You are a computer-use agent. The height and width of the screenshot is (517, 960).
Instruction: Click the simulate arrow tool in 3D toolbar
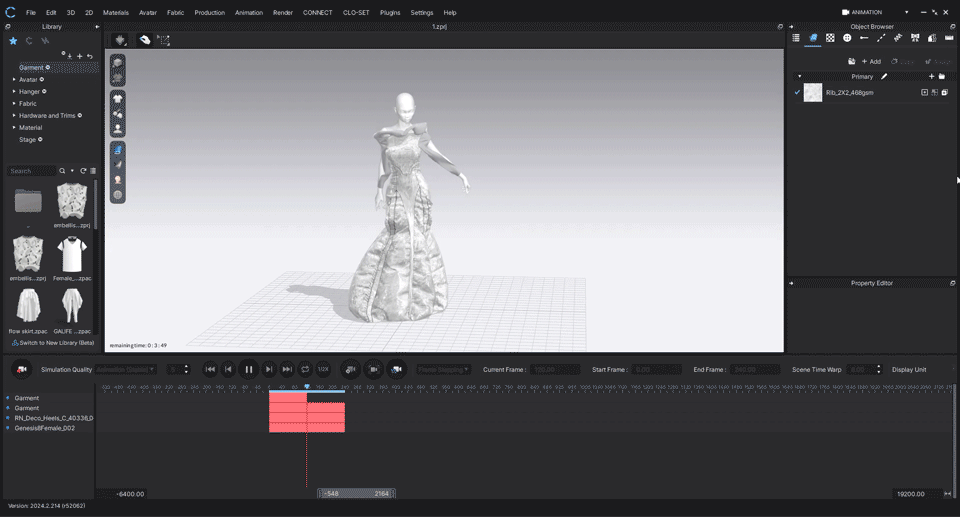tap(121, 40)
